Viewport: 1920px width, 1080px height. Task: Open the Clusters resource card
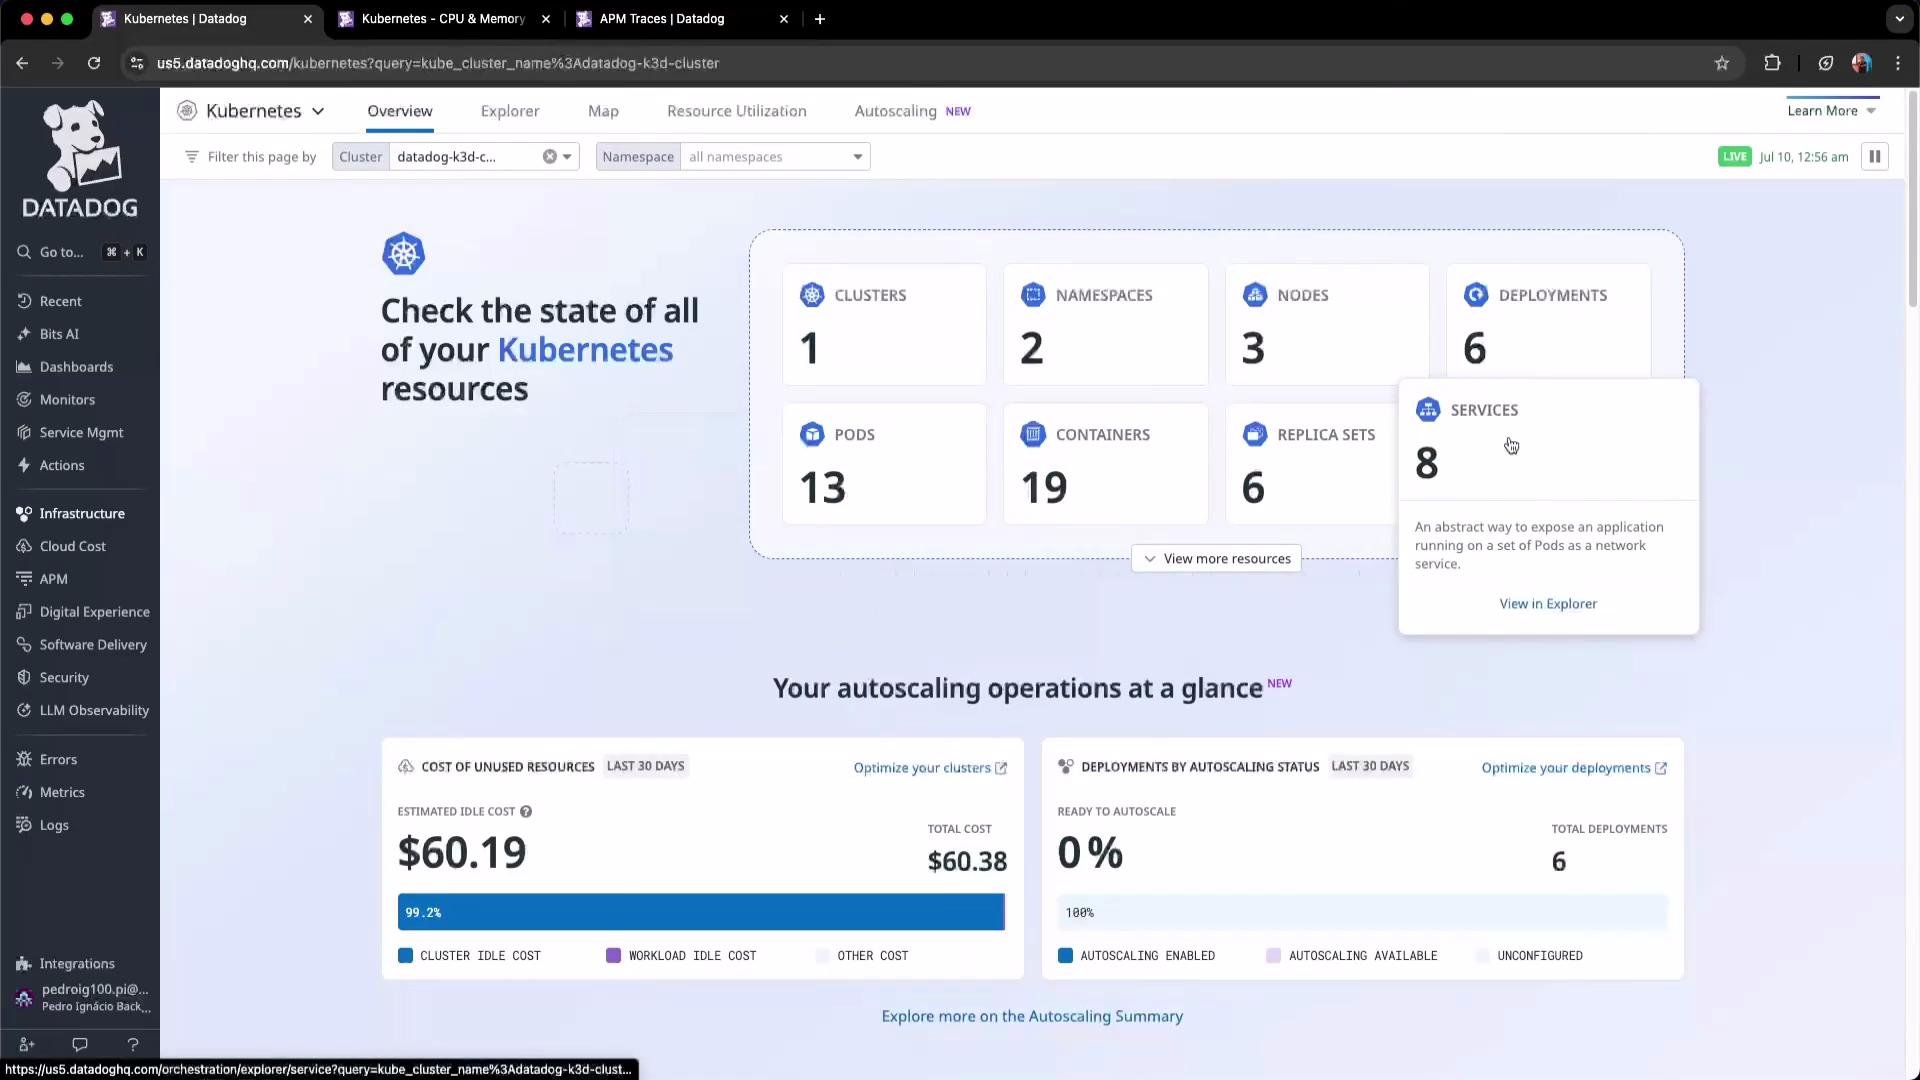(884, 325)
